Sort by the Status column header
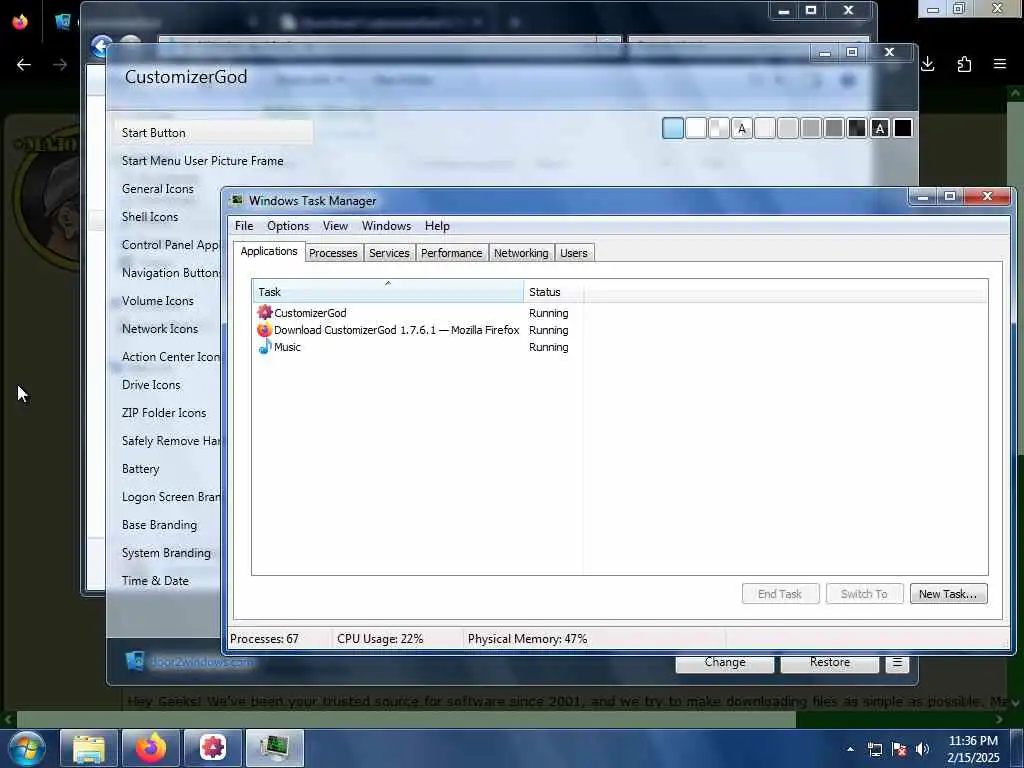This screenshot has width=1024, height=768. point(554,291)
